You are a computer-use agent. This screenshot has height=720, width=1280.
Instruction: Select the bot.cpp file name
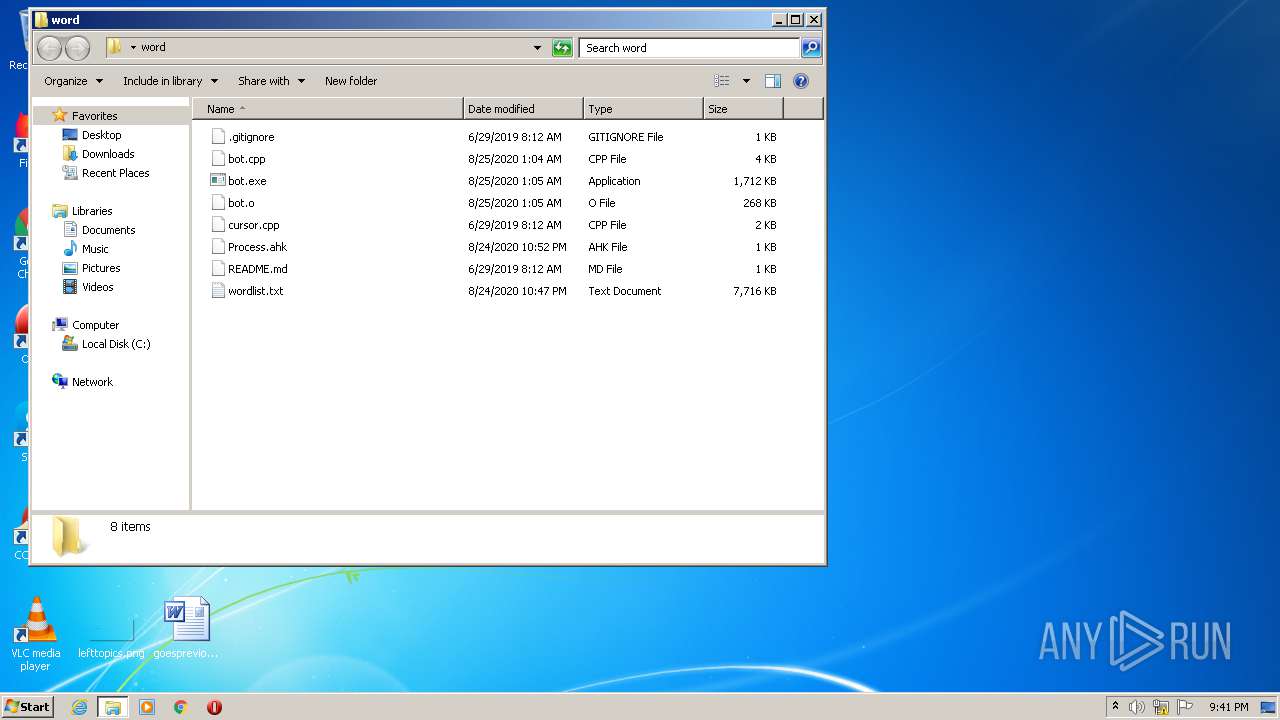point(247,159)
